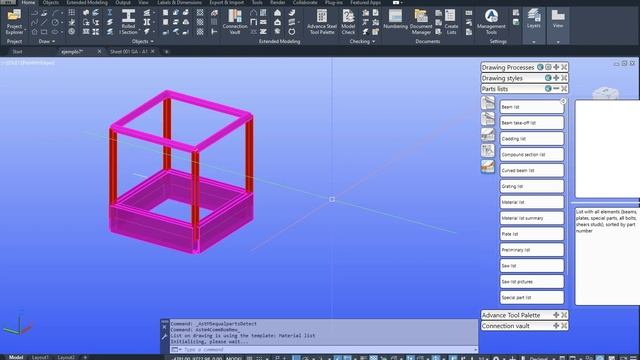Click the View ribbon button
Screen dimensions: 640x360
558,19
